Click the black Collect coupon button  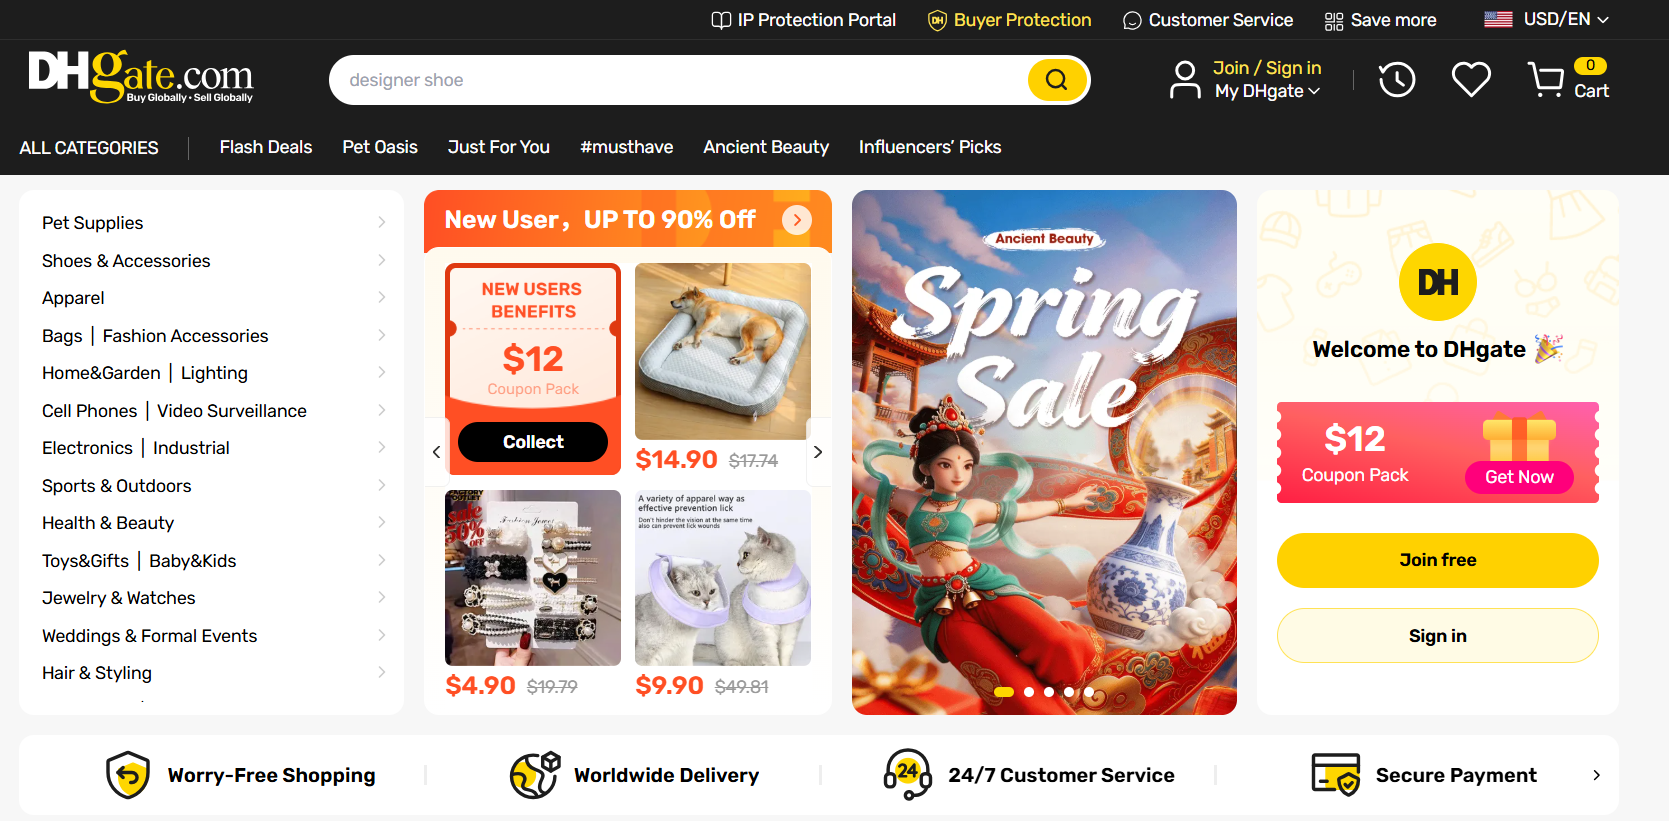533,442
